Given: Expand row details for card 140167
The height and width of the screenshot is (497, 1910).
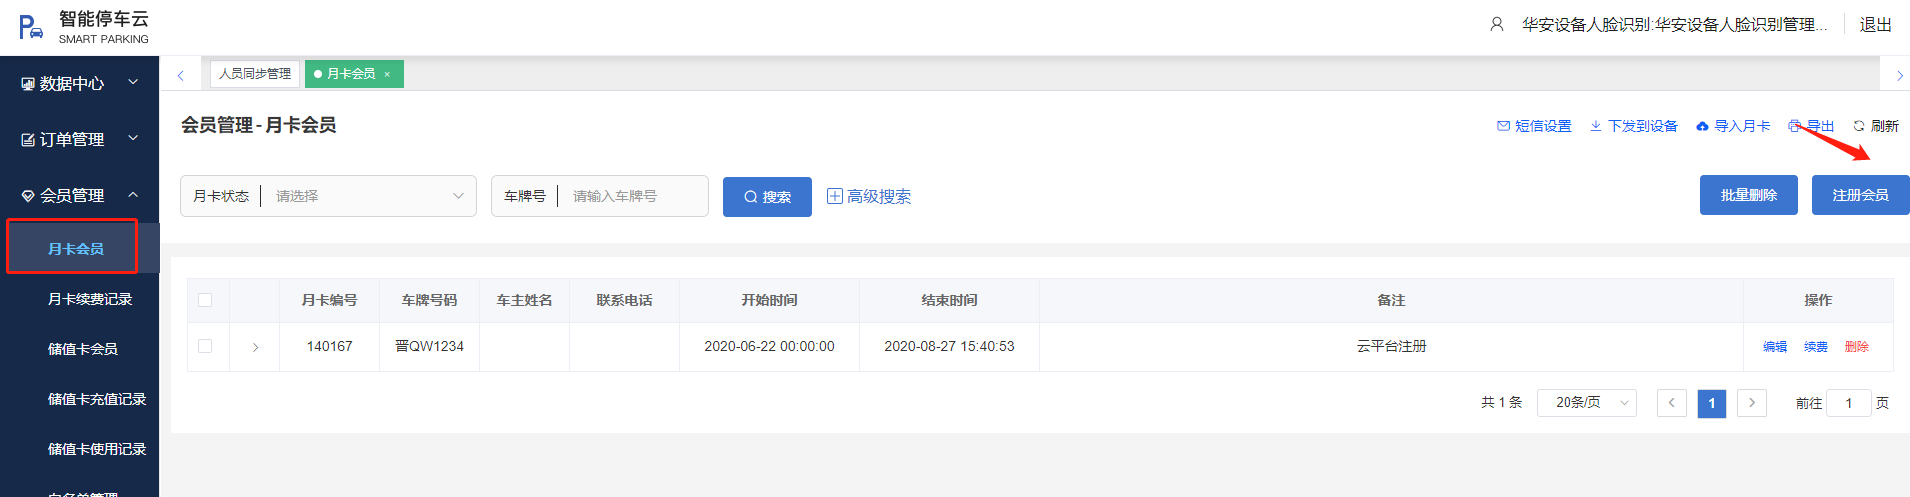Looking at the screenshot, I should (x=255, y=347).
